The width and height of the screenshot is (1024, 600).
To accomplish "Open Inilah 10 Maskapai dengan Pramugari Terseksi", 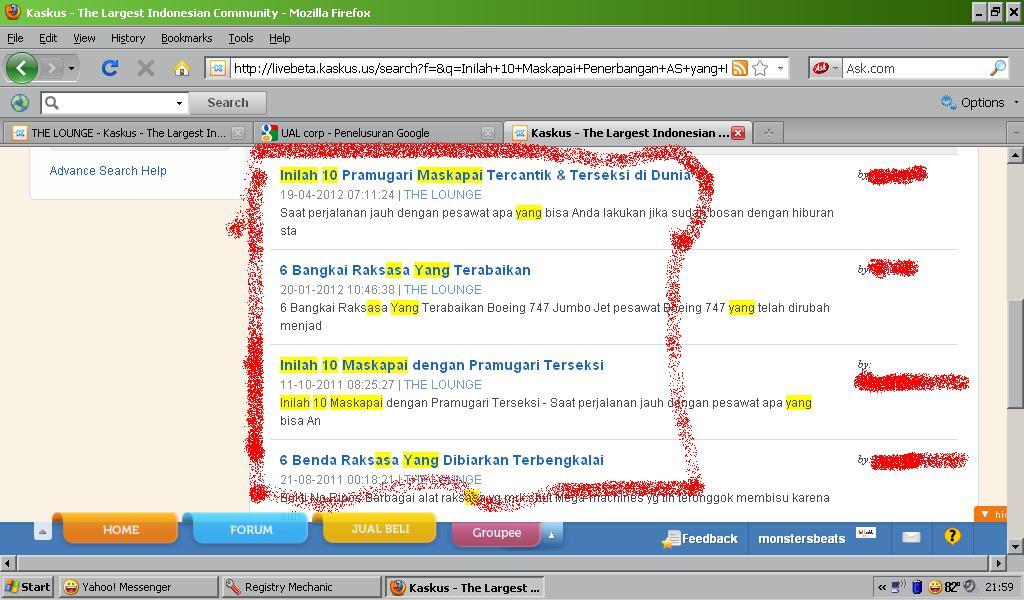I will coord(441,365).
